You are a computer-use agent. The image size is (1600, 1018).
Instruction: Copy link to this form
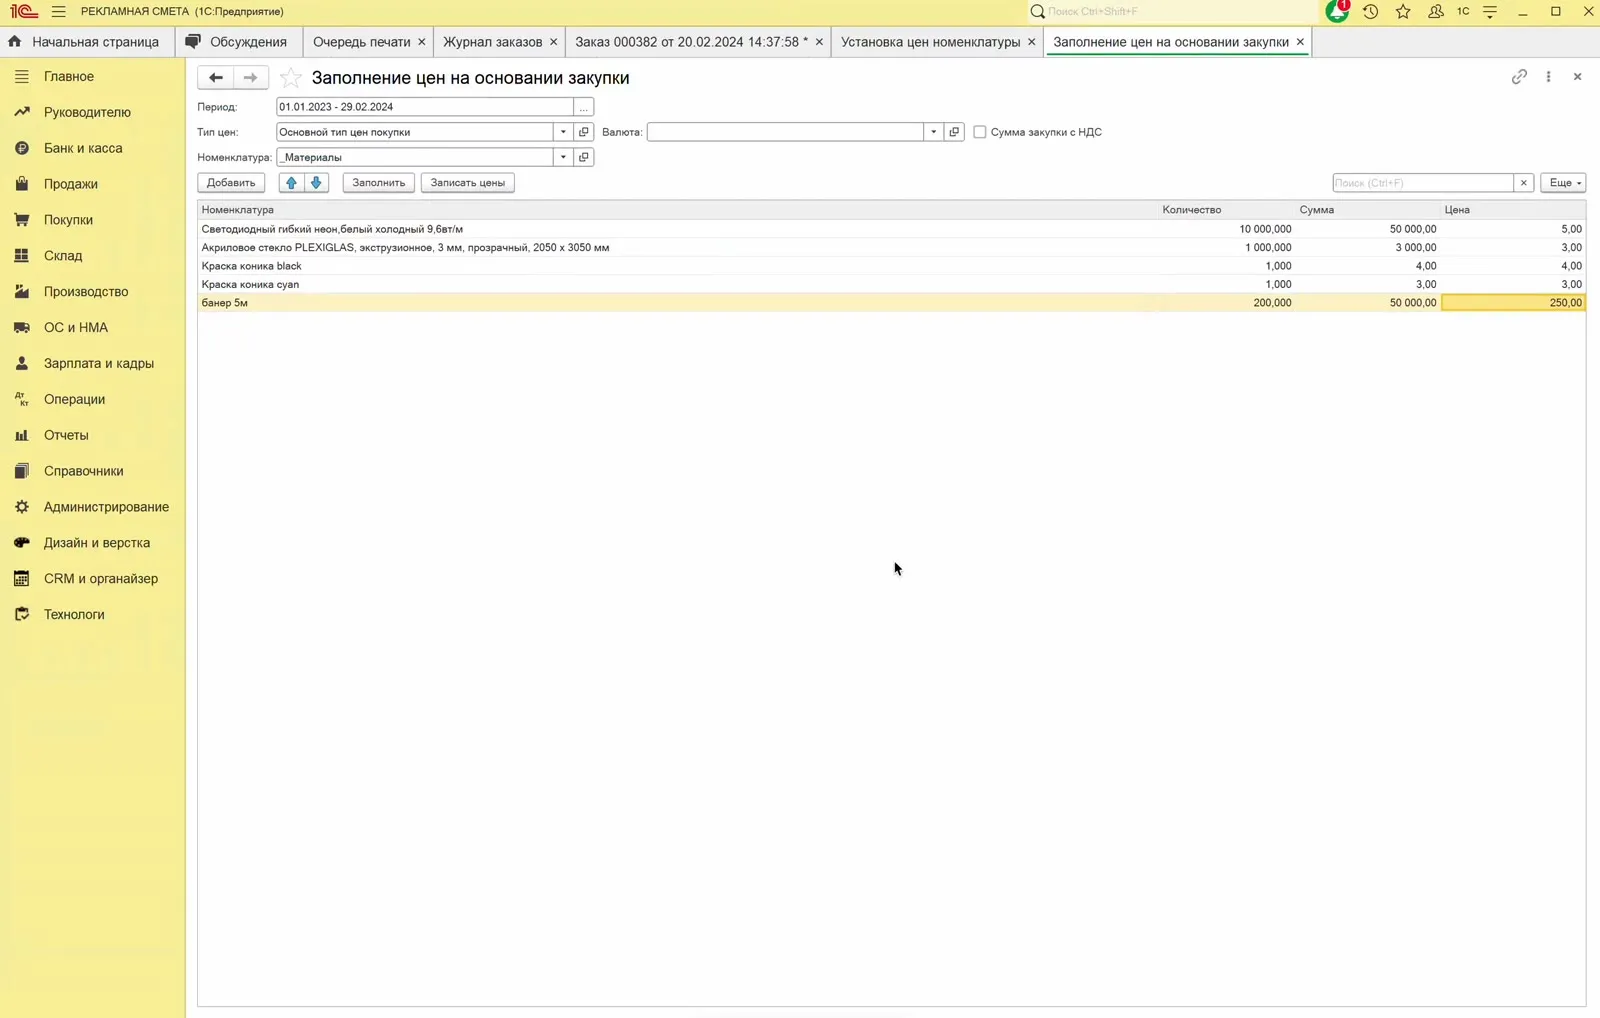1519,76
